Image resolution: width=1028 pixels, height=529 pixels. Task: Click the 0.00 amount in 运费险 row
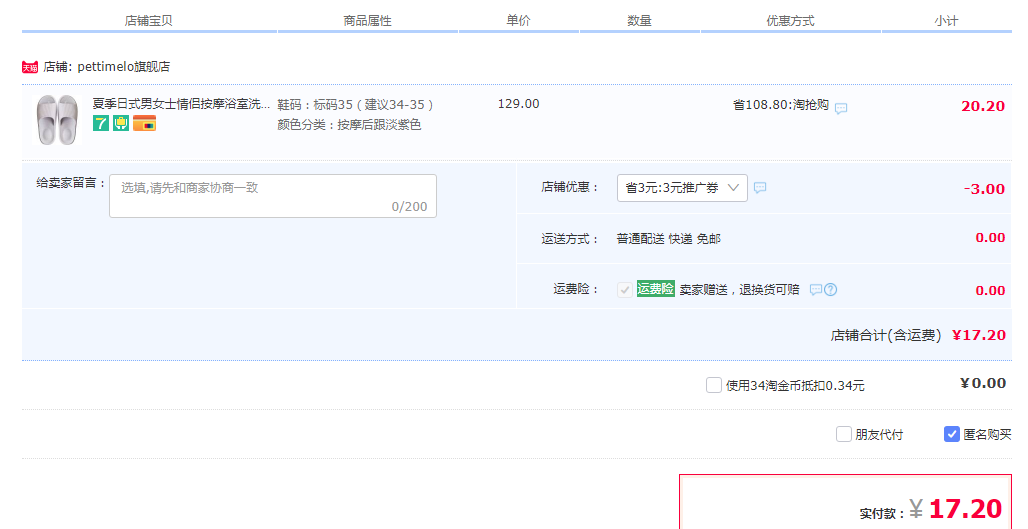[990, 290]
